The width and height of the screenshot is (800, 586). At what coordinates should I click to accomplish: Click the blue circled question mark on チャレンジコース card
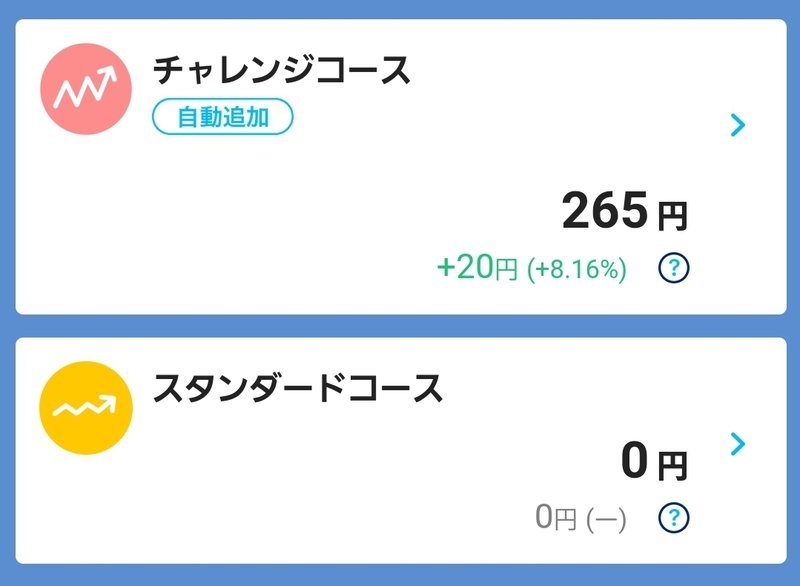point(675,268)
